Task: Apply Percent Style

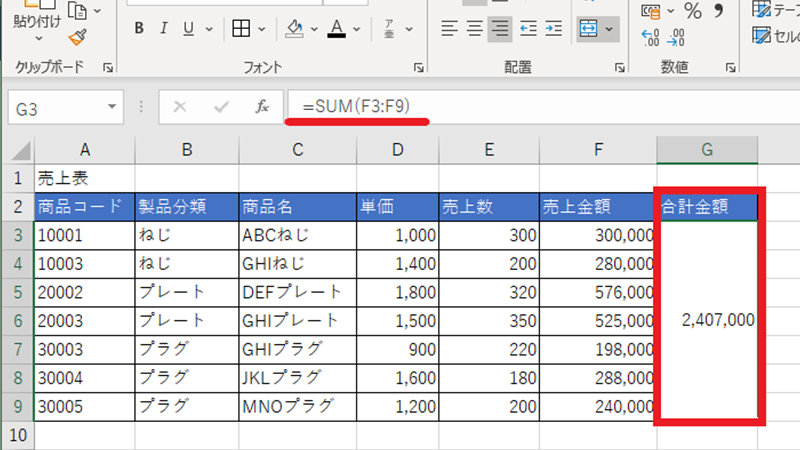Action: pyautogui.click(x=692, y=11)
